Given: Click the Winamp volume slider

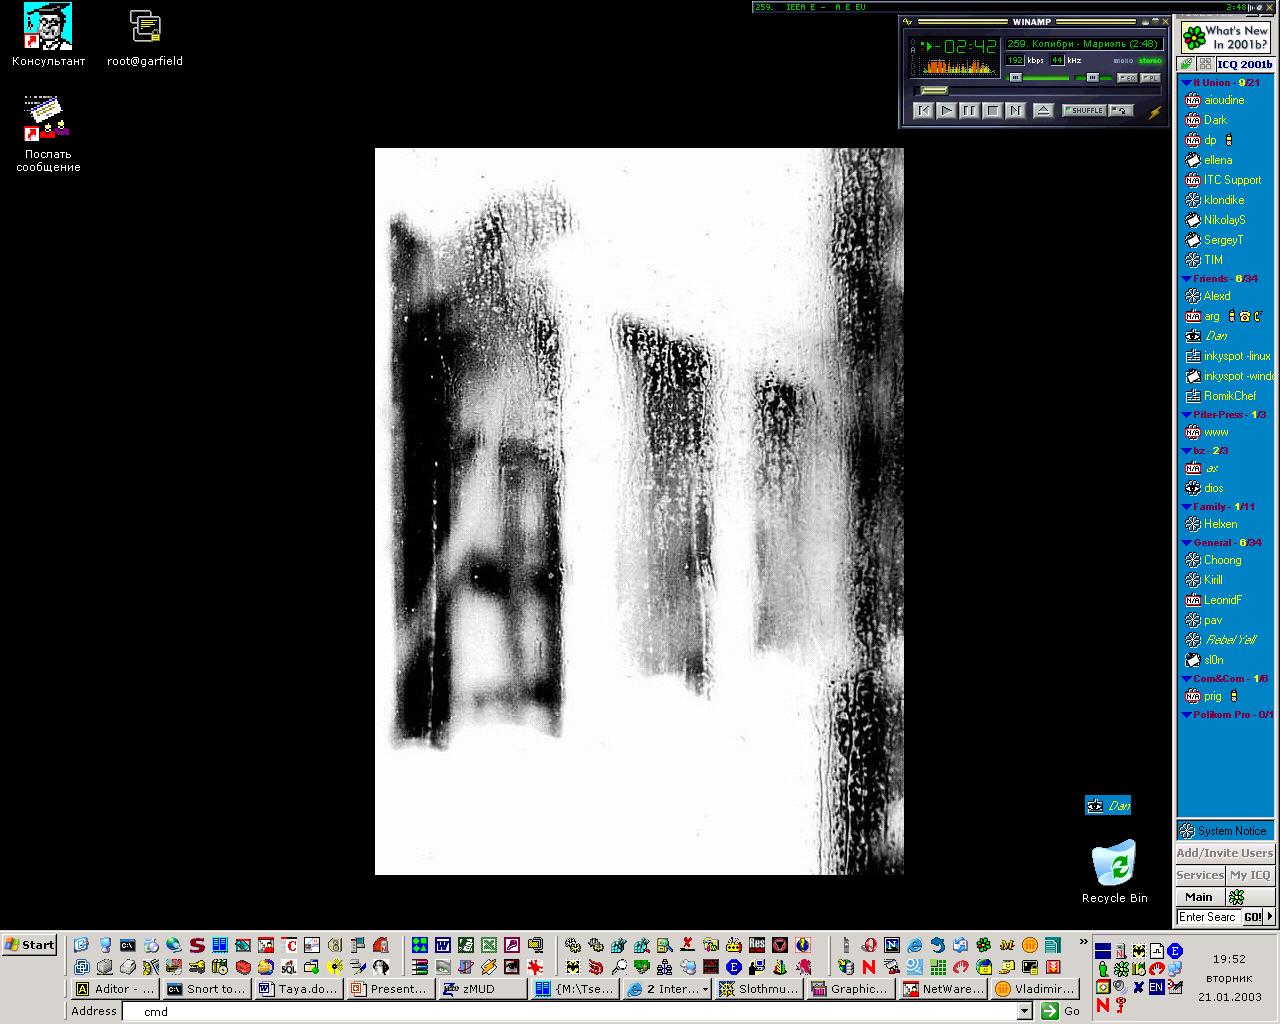Looking at the screenshot, I should tap(1037, 78).
